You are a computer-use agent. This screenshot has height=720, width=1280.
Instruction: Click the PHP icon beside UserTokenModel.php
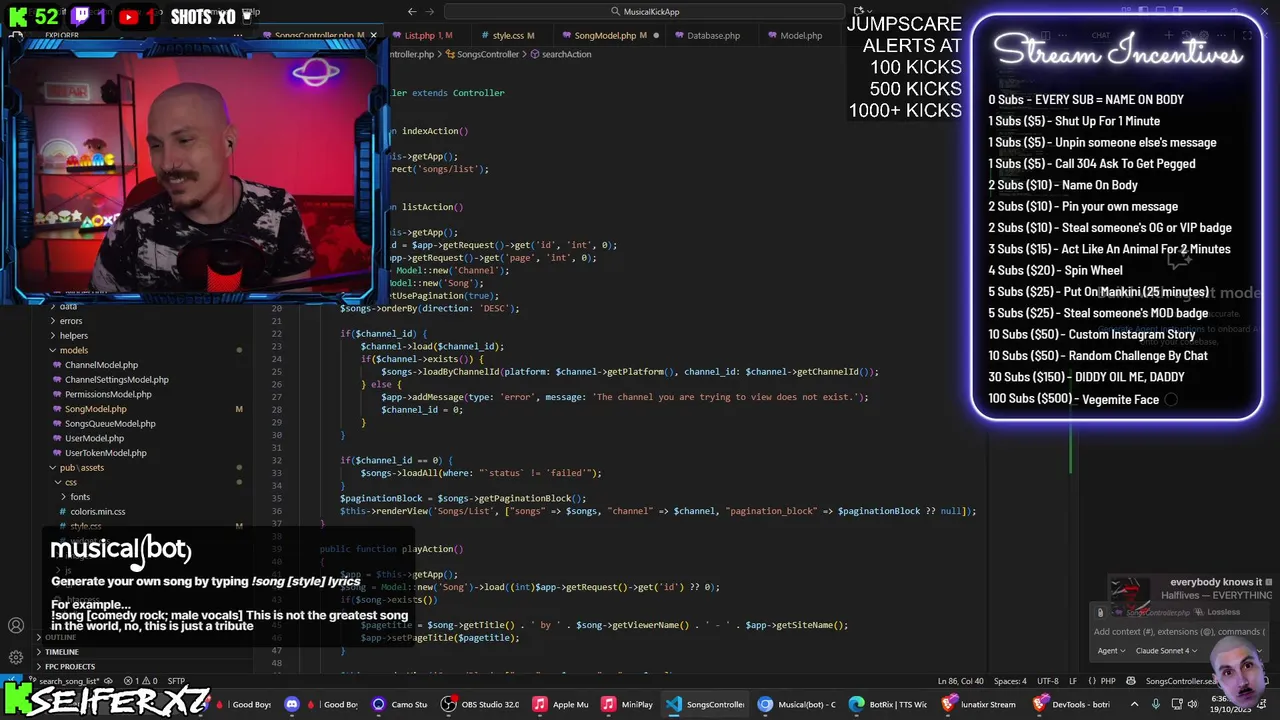(58, 453)
